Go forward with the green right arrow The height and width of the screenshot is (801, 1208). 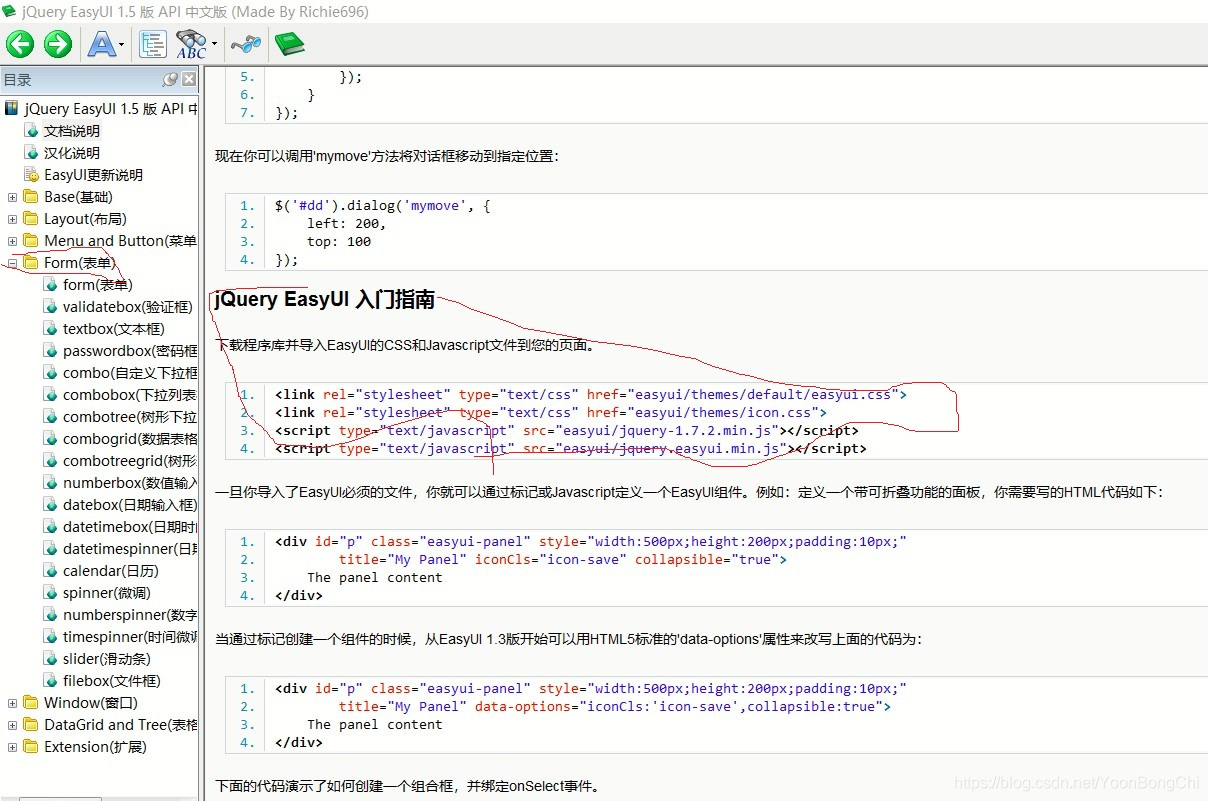pos(58,44)
